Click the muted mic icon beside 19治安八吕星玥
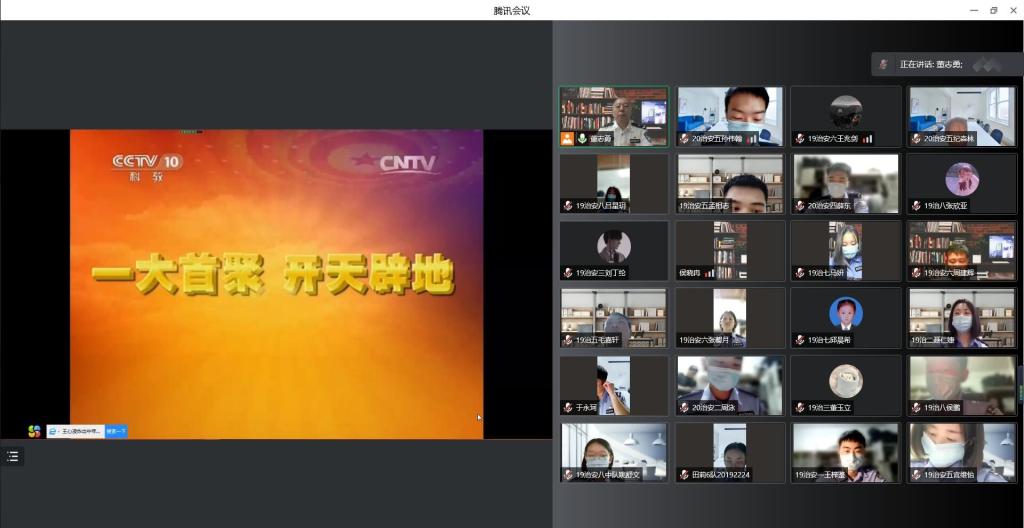 (568, 206)
